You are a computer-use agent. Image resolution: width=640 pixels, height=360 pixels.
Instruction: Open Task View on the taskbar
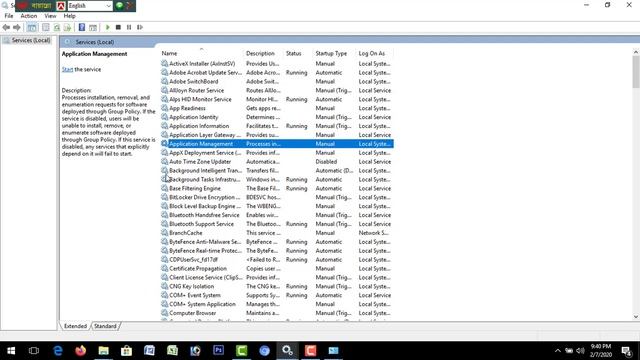tap(34, 351)
